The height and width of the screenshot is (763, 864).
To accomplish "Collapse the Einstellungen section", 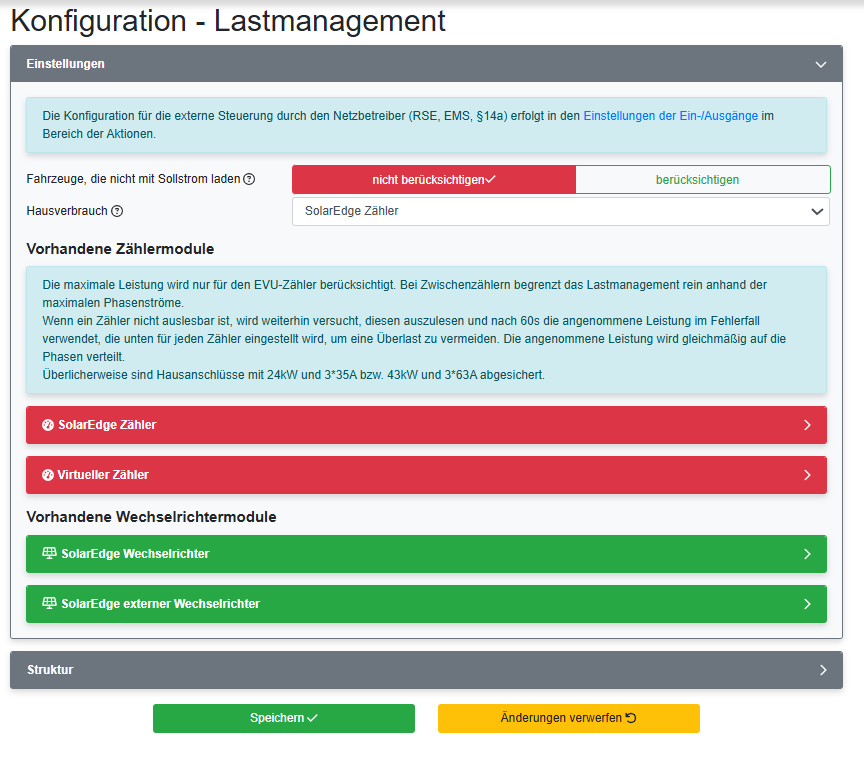I will [821, 62].
